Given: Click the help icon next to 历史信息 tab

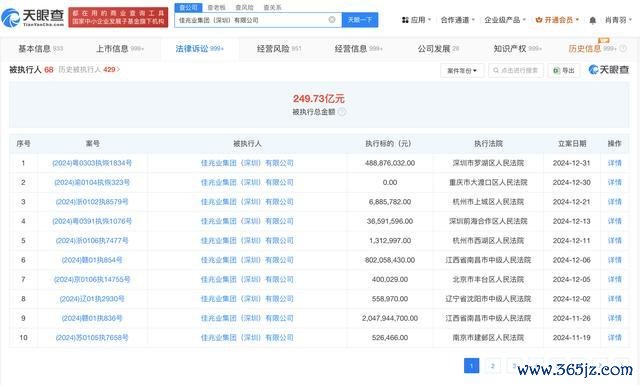Looking at the screenshot, I should click(623, 49).
